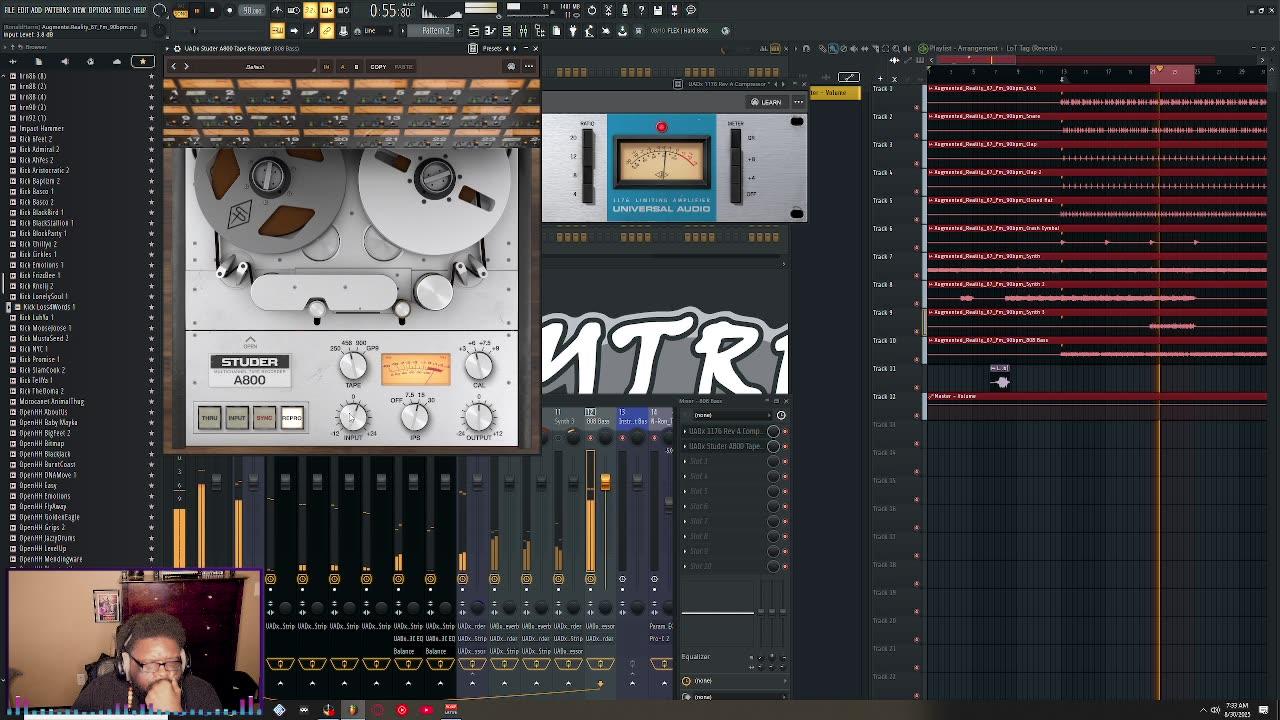This screenshot has width=1280, height=720.
Task: Open the FILE menu
Action: (9, 10)
